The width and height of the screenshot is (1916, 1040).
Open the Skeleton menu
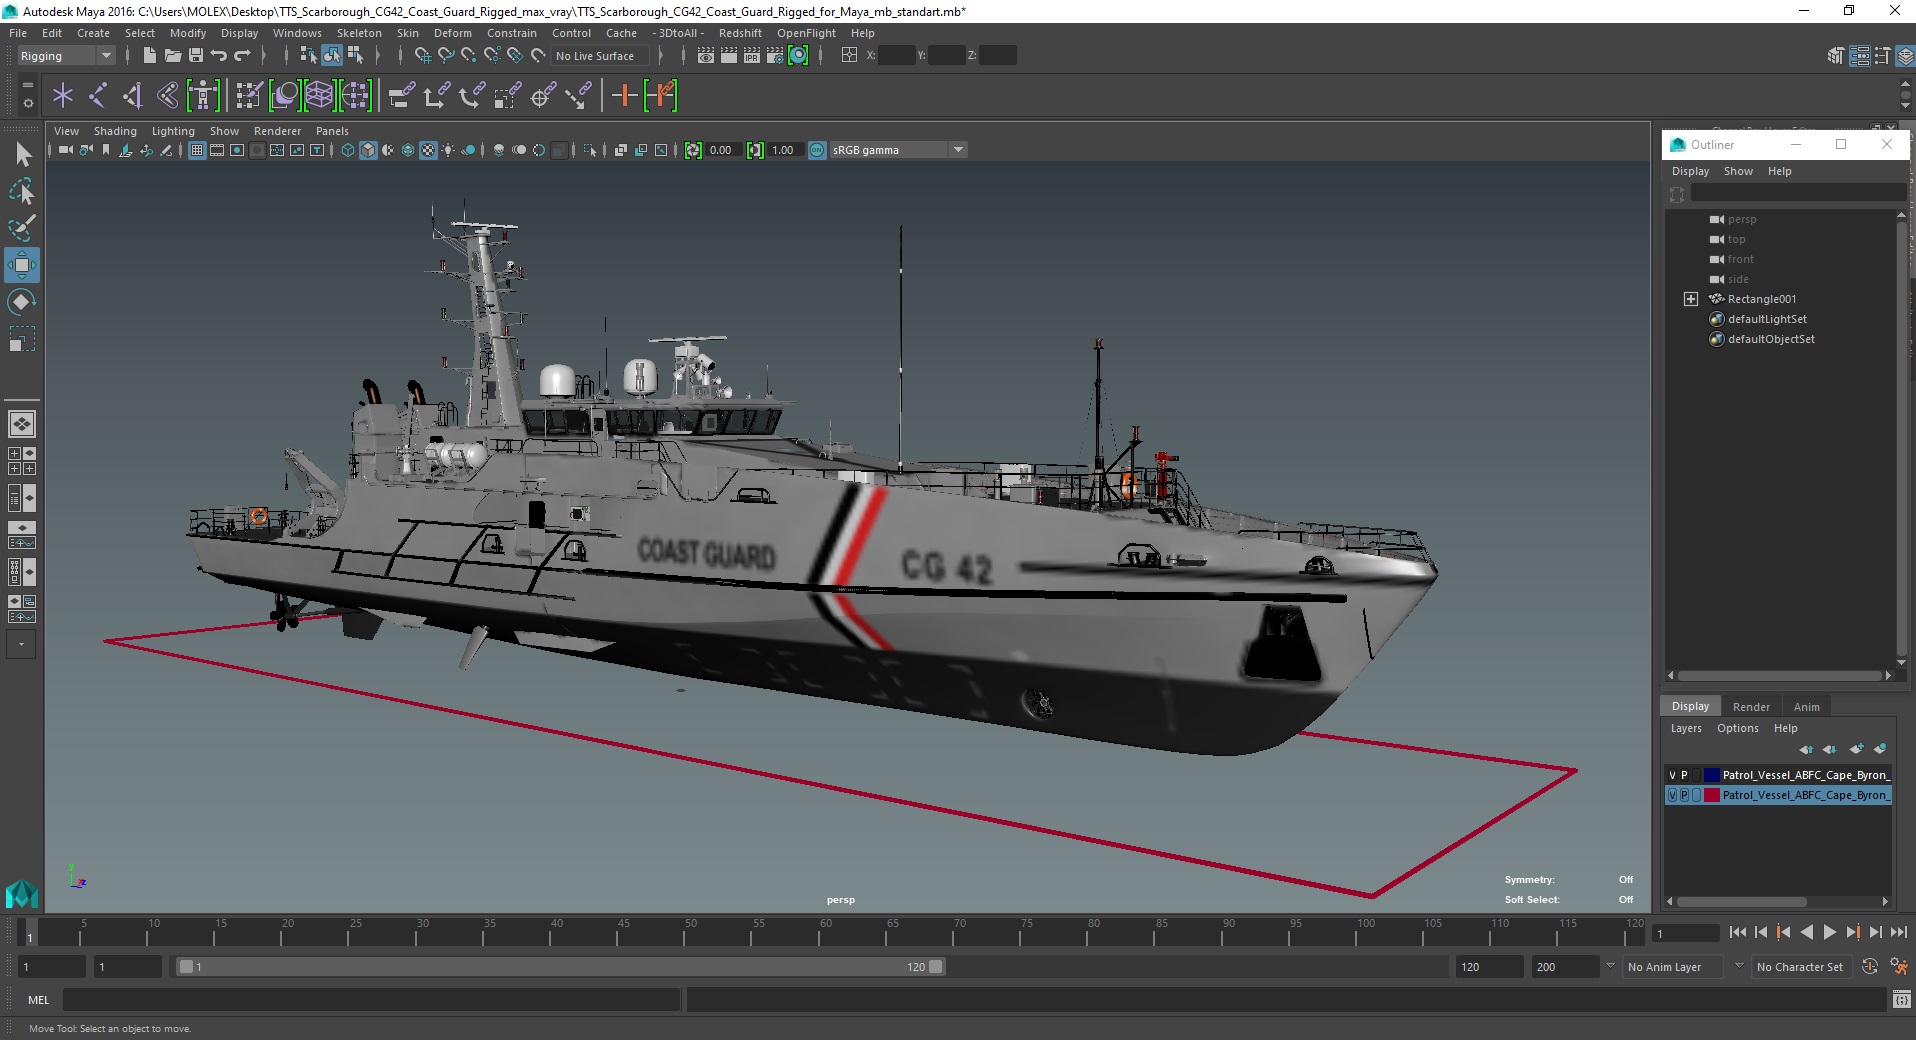359,33
